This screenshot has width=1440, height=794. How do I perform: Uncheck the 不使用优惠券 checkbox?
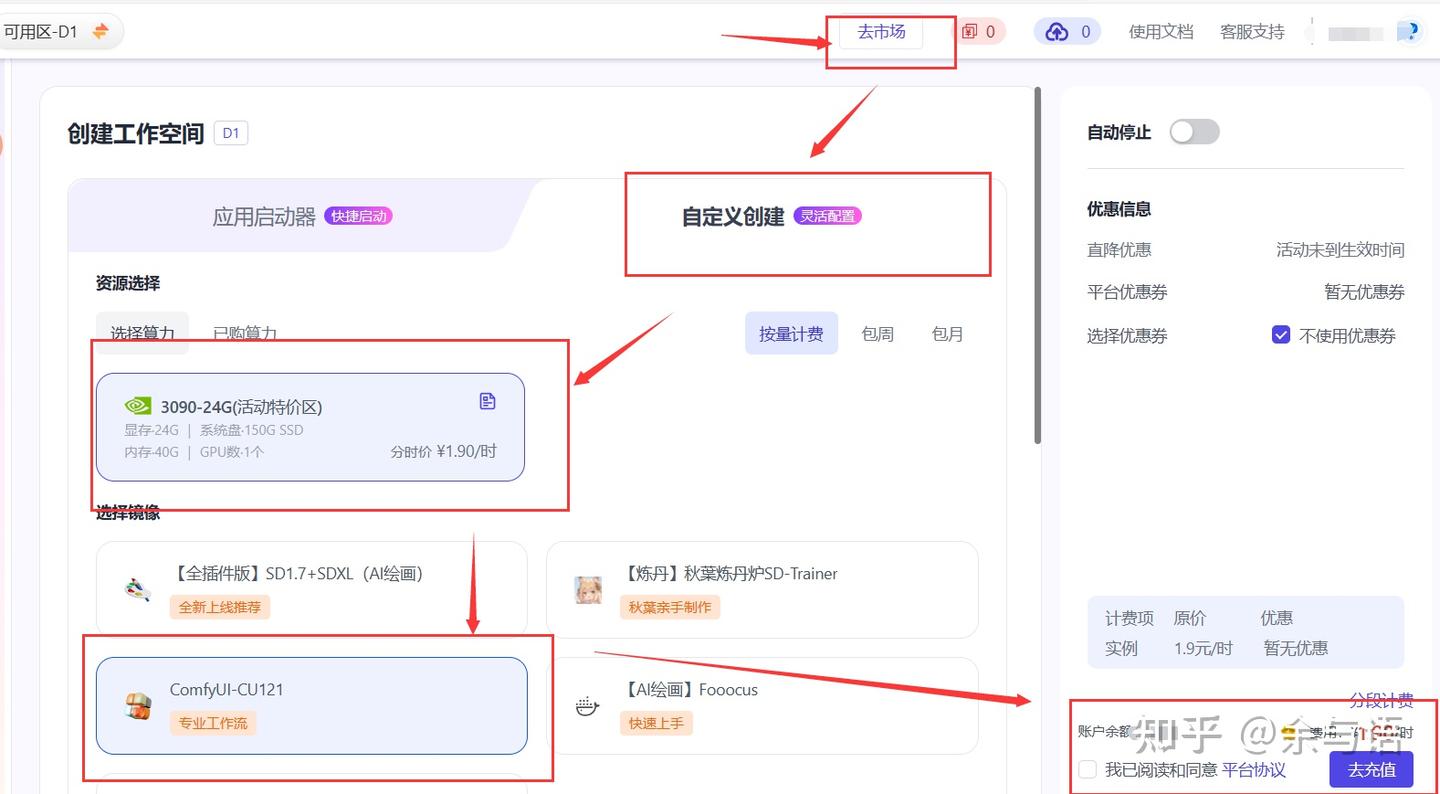(x=1281, y=335)
